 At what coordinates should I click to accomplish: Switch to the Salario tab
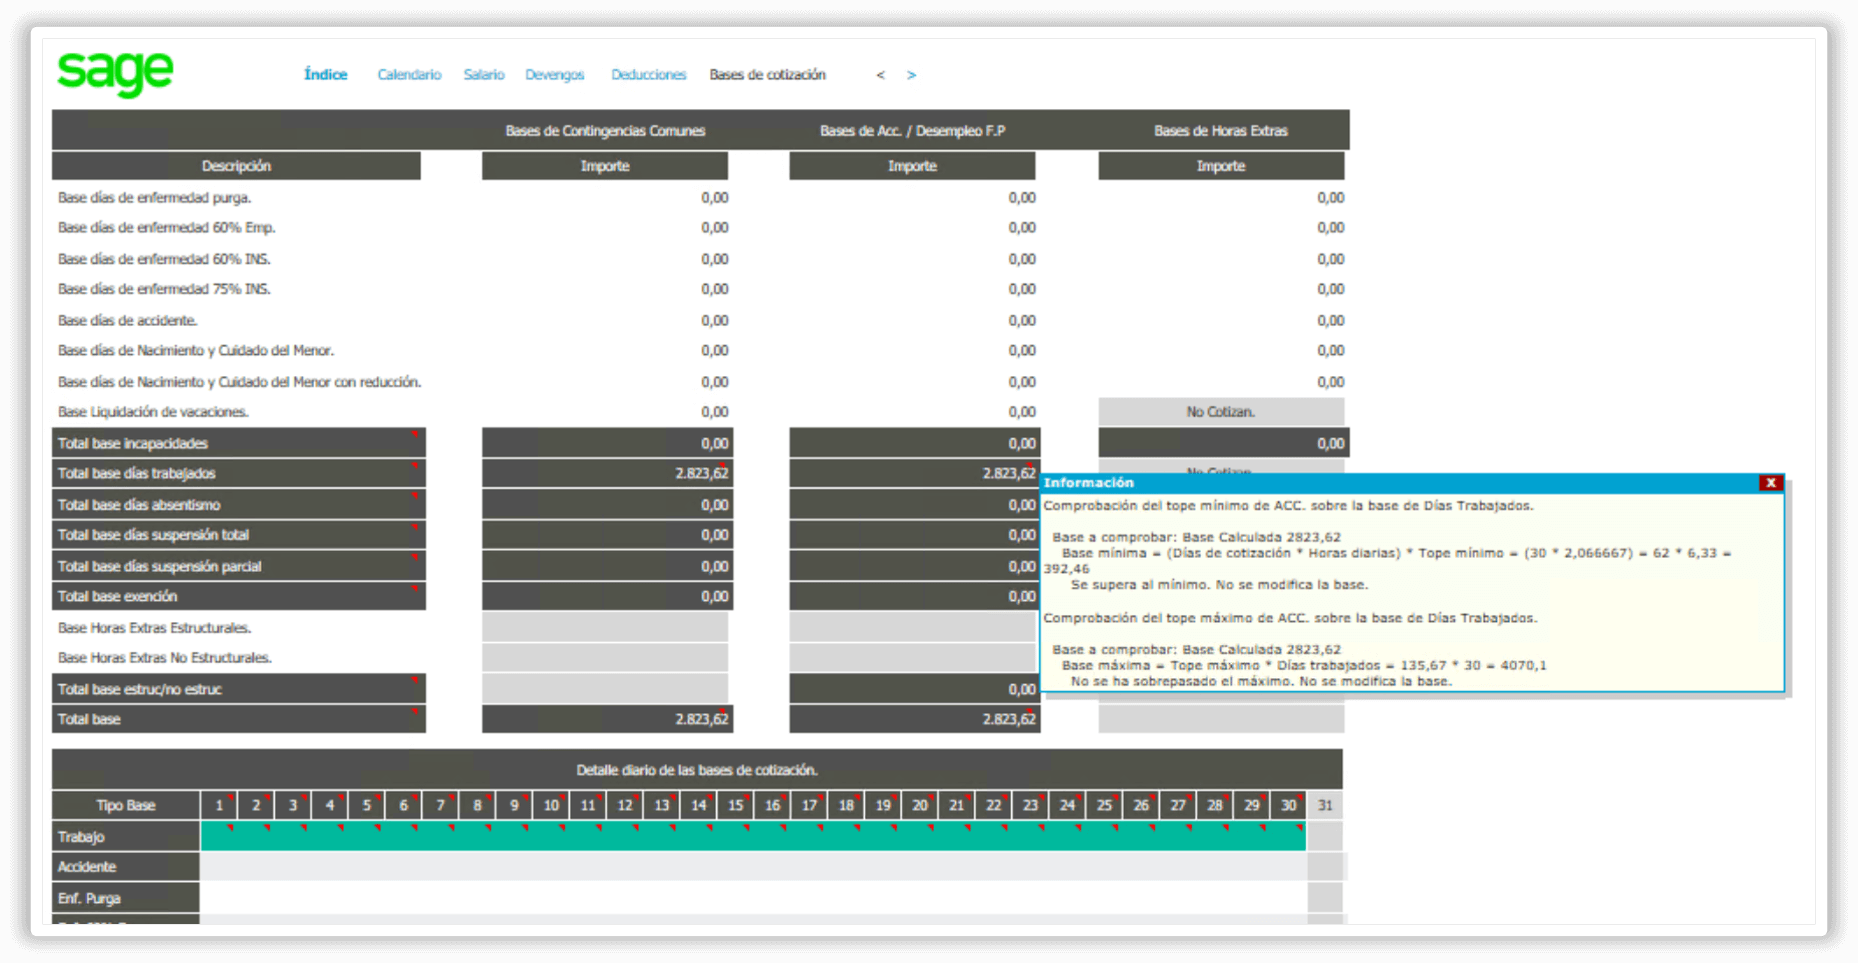(484, 75)
